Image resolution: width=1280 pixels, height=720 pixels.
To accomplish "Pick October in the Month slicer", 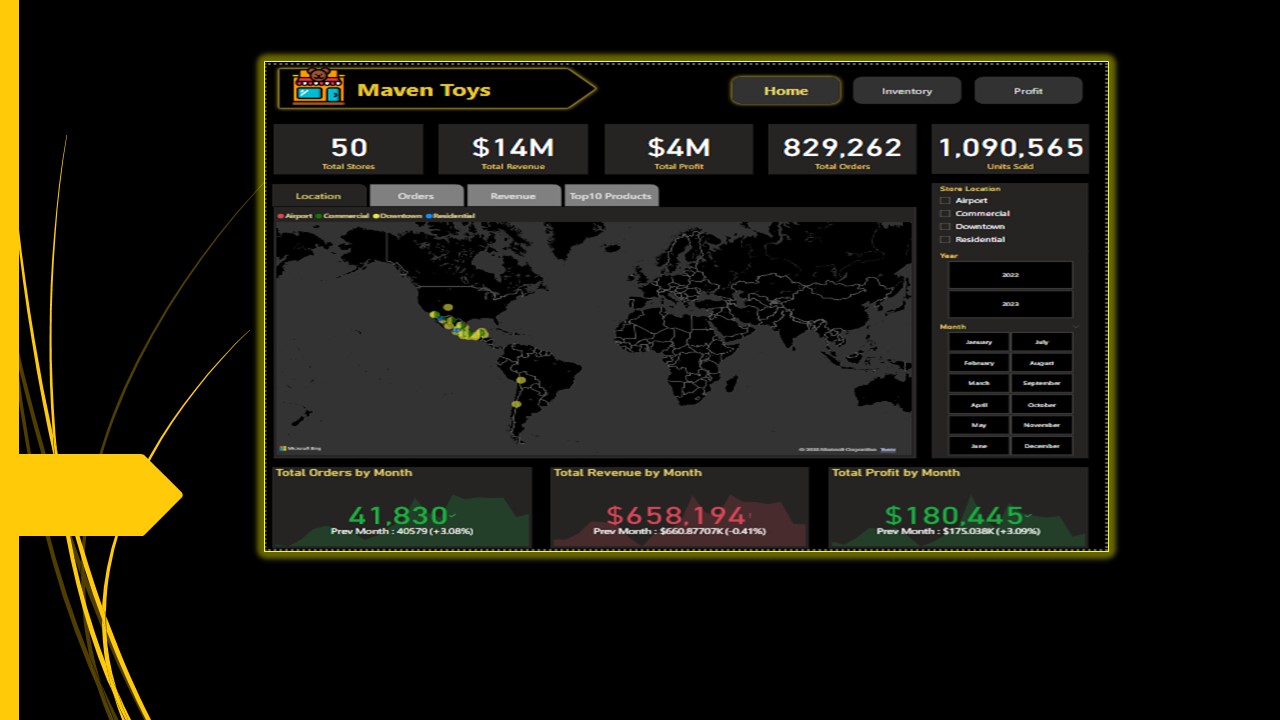I will coord(1042,405).
